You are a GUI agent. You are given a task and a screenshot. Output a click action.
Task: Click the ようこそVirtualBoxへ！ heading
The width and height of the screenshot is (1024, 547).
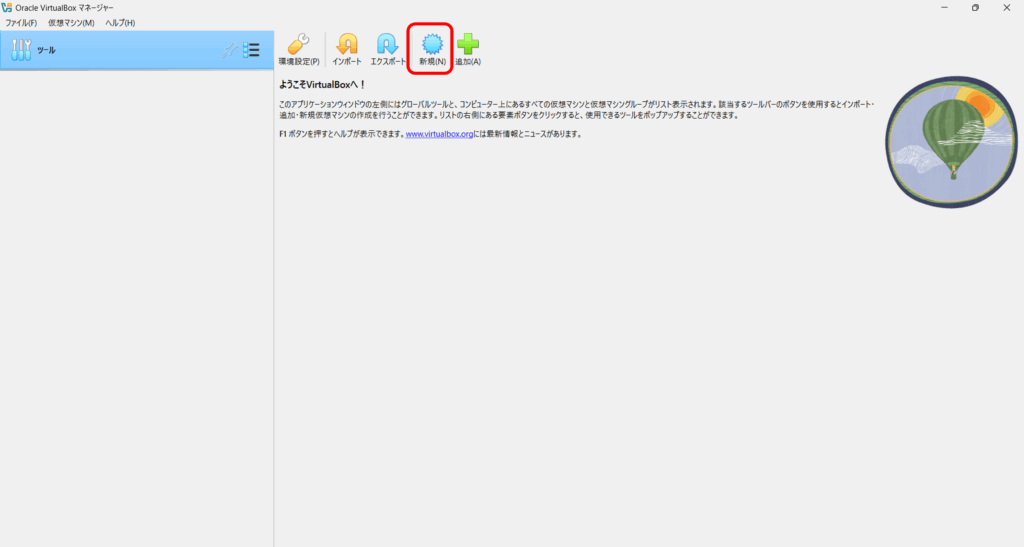coord(323,85)
